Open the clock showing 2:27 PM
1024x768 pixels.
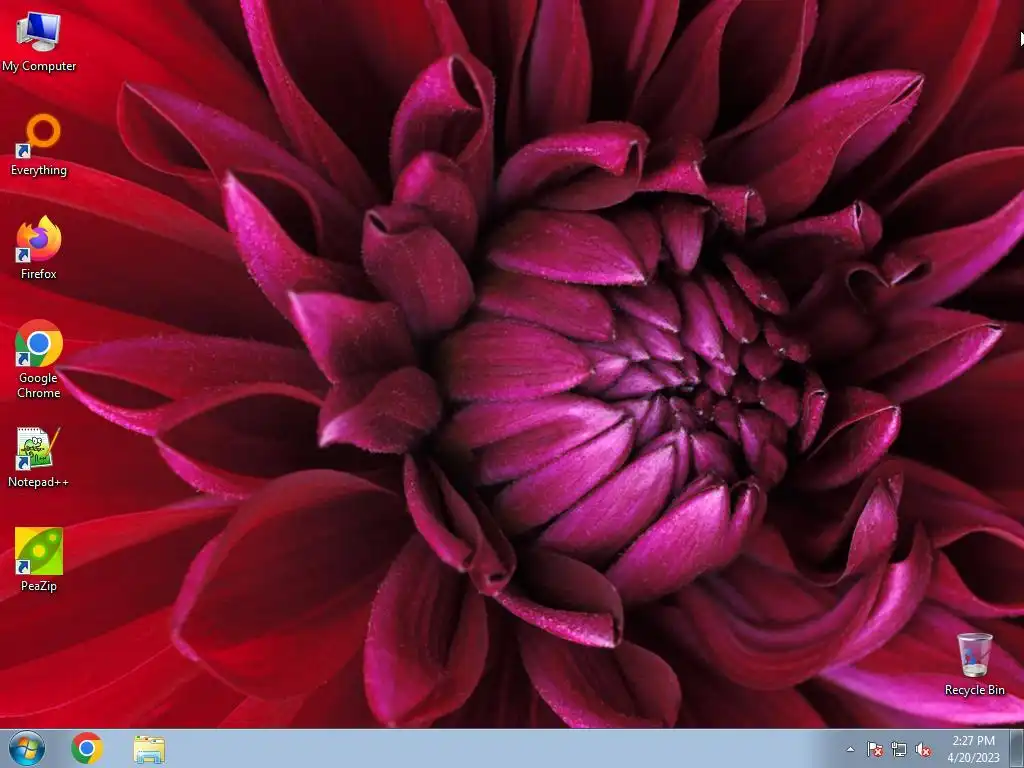[973, 749]
